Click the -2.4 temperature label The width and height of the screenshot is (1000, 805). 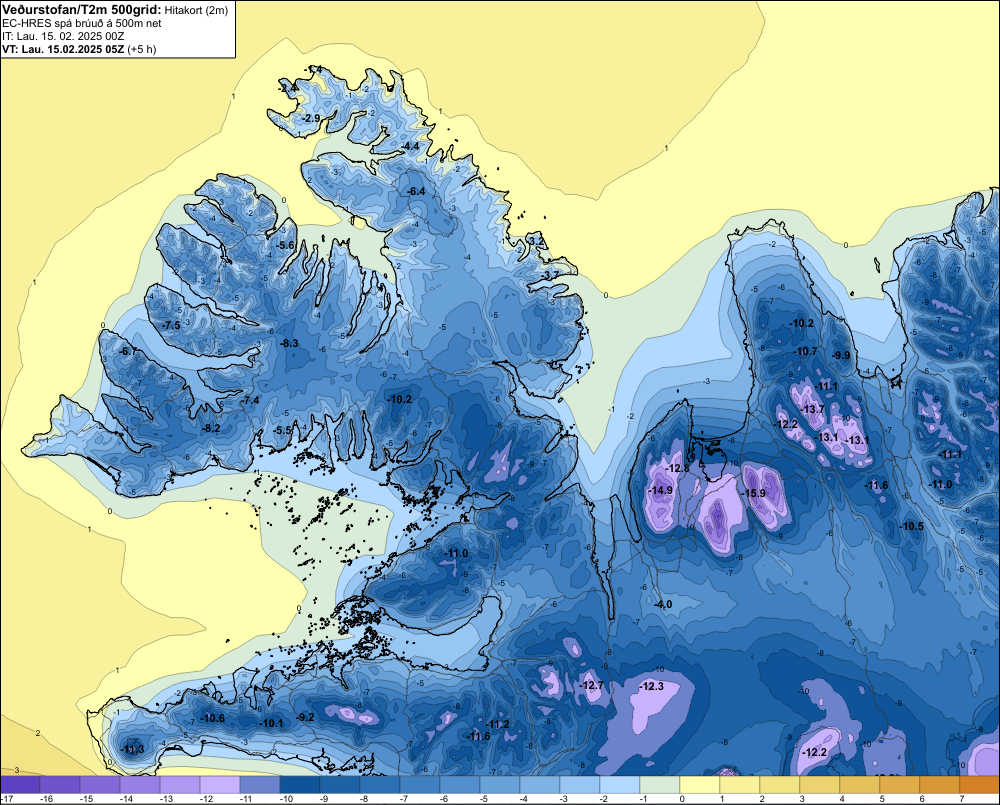pyautogui.click(x=288, y=87)
